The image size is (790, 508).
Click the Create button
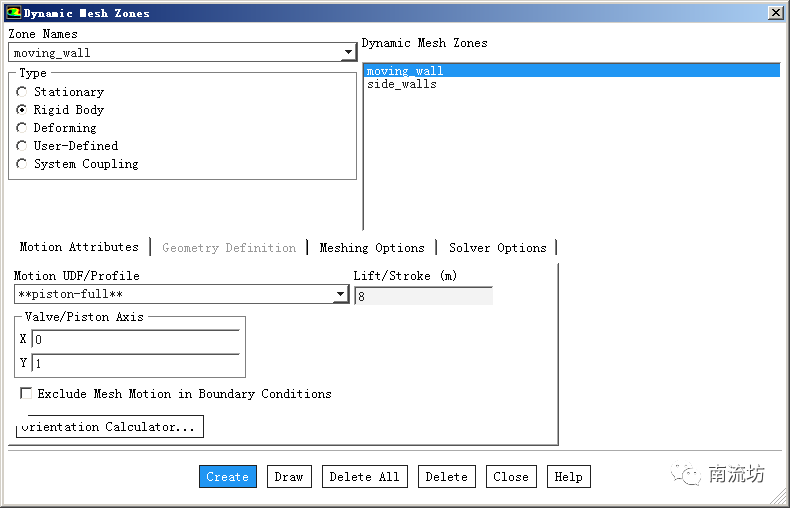[x=228, y=476]
